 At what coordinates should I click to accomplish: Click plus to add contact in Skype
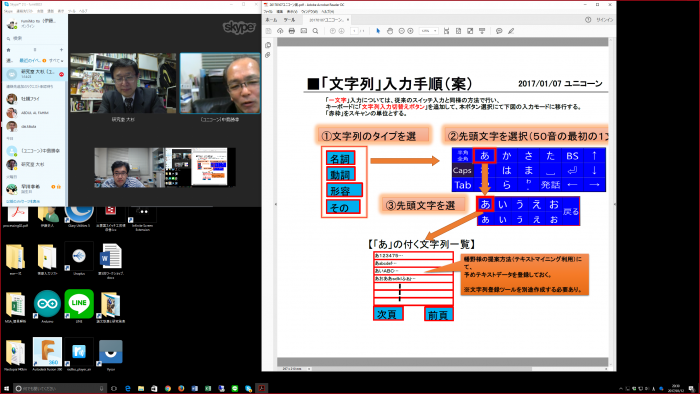tap(61, 50)
